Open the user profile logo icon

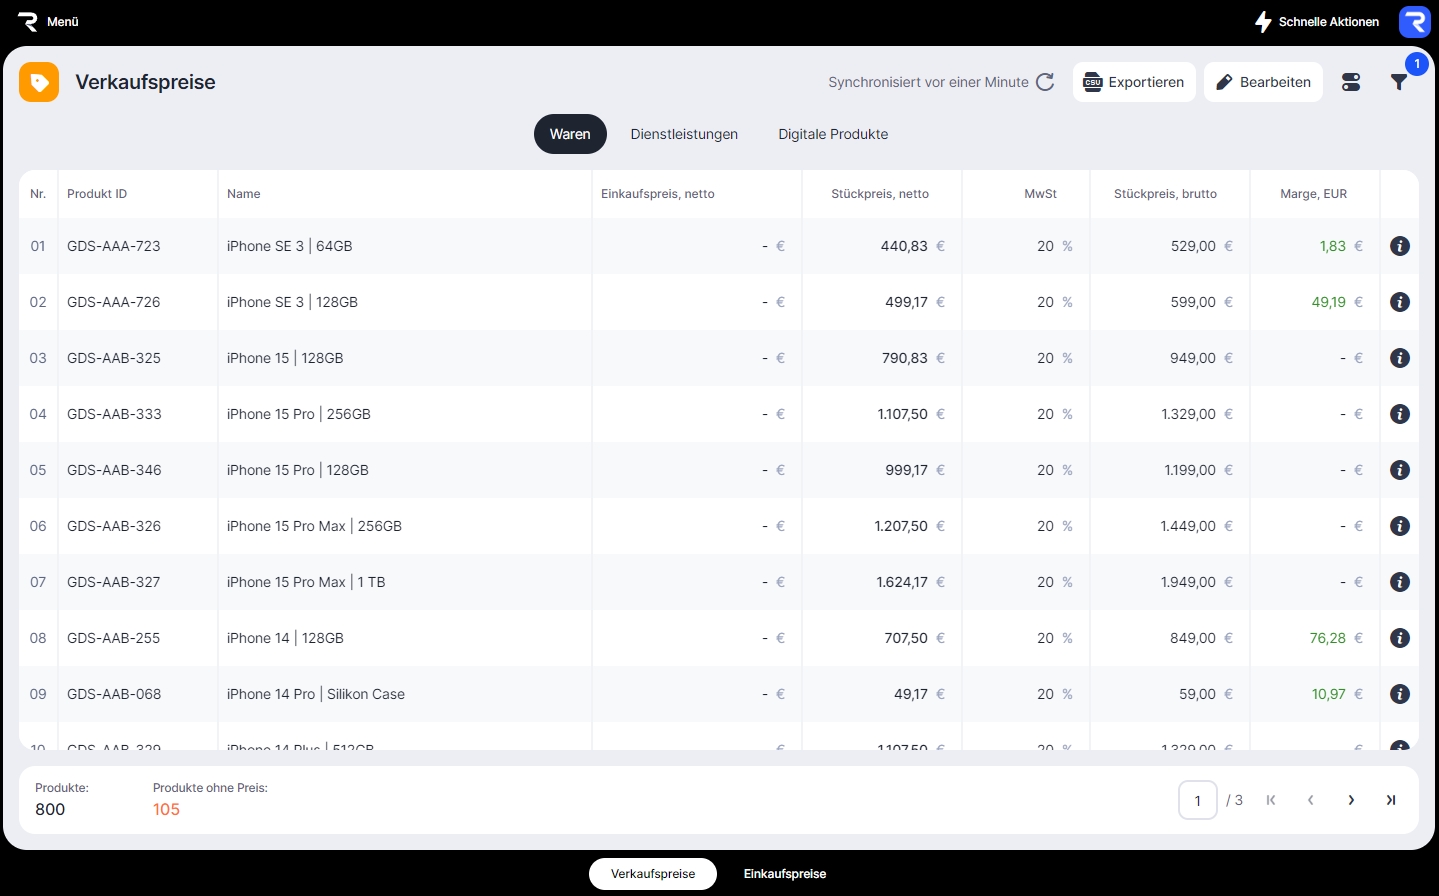point(1414,22)
